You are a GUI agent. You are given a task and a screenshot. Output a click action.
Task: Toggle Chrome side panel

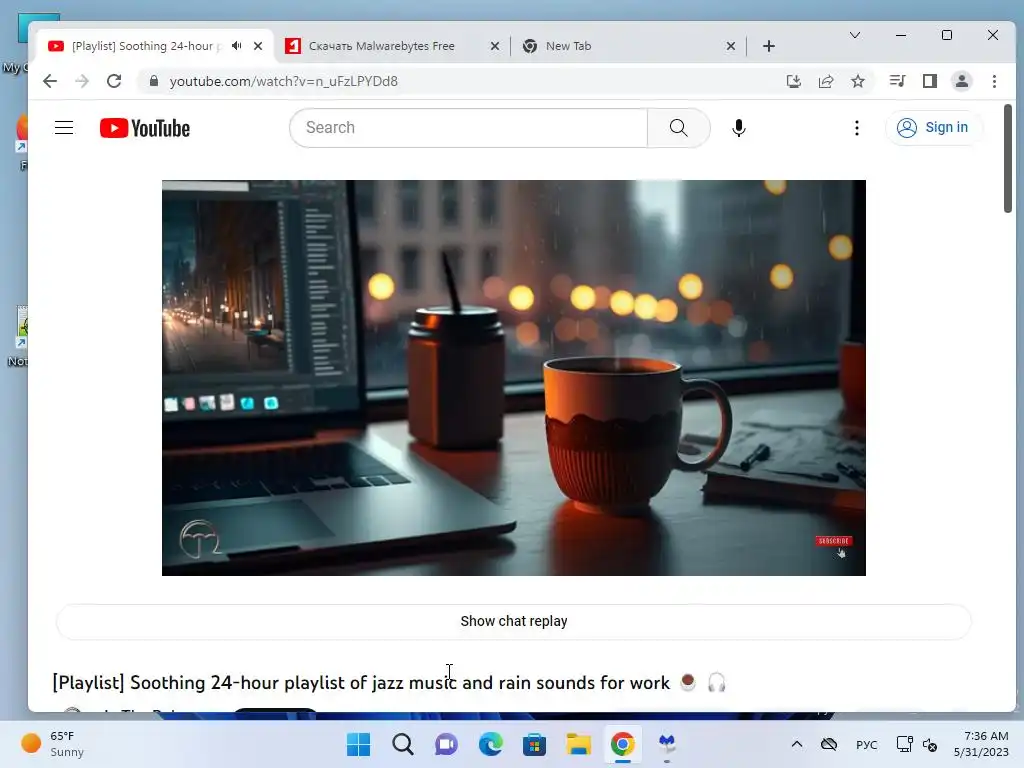[929, 81]
